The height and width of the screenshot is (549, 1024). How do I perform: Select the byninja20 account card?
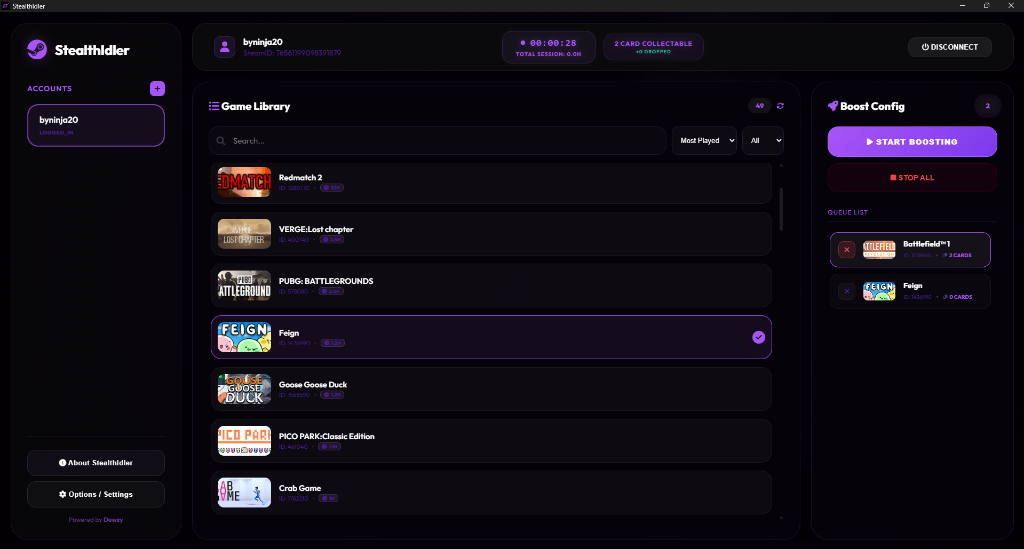(96, 125)
